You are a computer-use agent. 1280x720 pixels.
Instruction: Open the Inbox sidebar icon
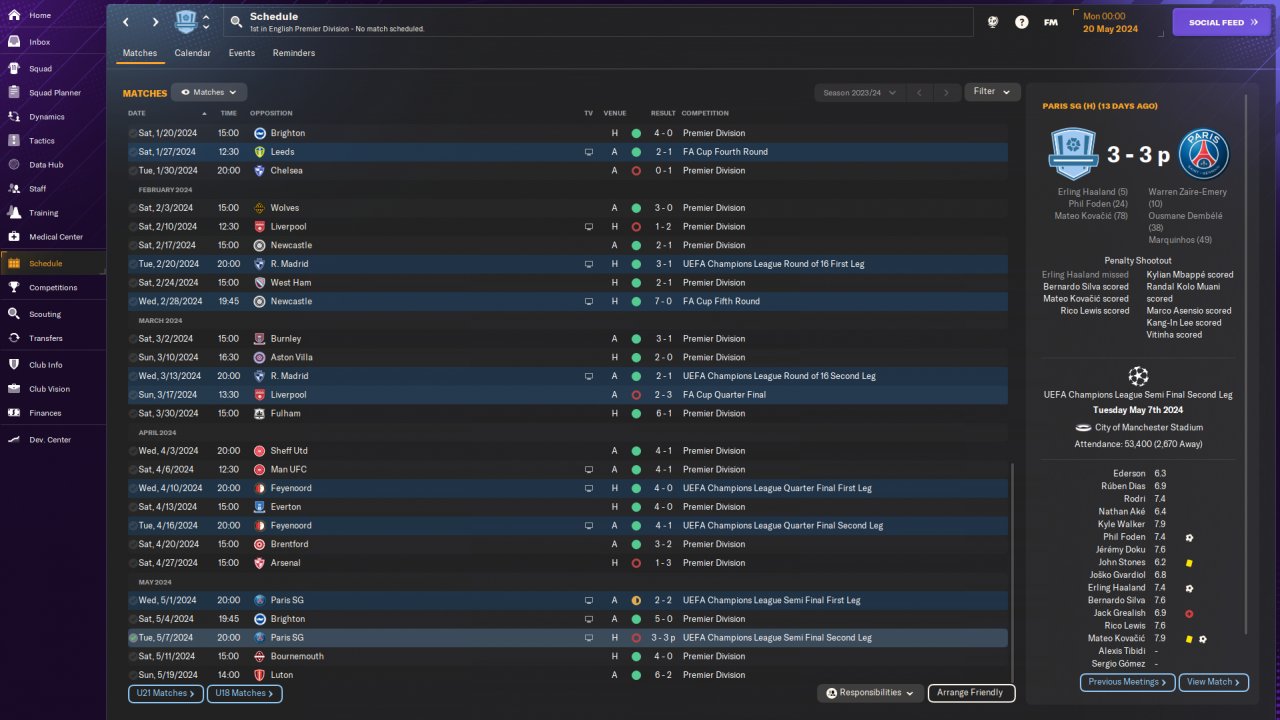click(x=14, y=42)
